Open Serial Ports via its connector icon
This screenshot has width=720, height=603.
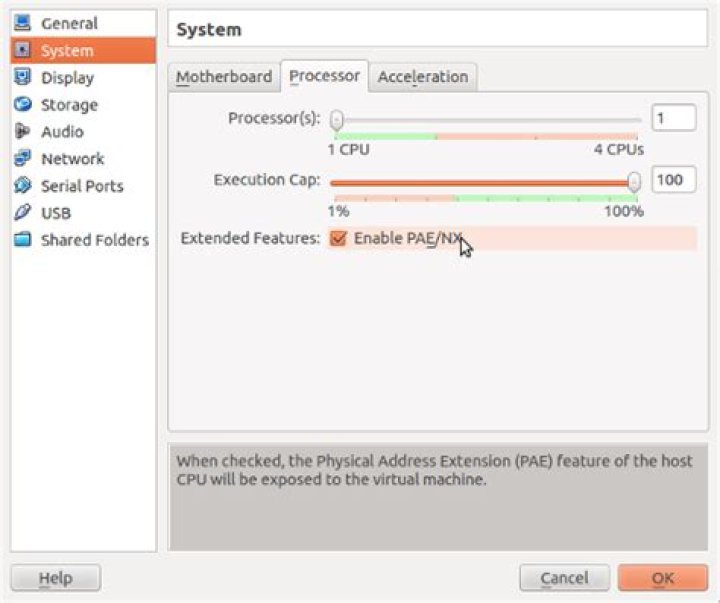click(x=22, y=186)
